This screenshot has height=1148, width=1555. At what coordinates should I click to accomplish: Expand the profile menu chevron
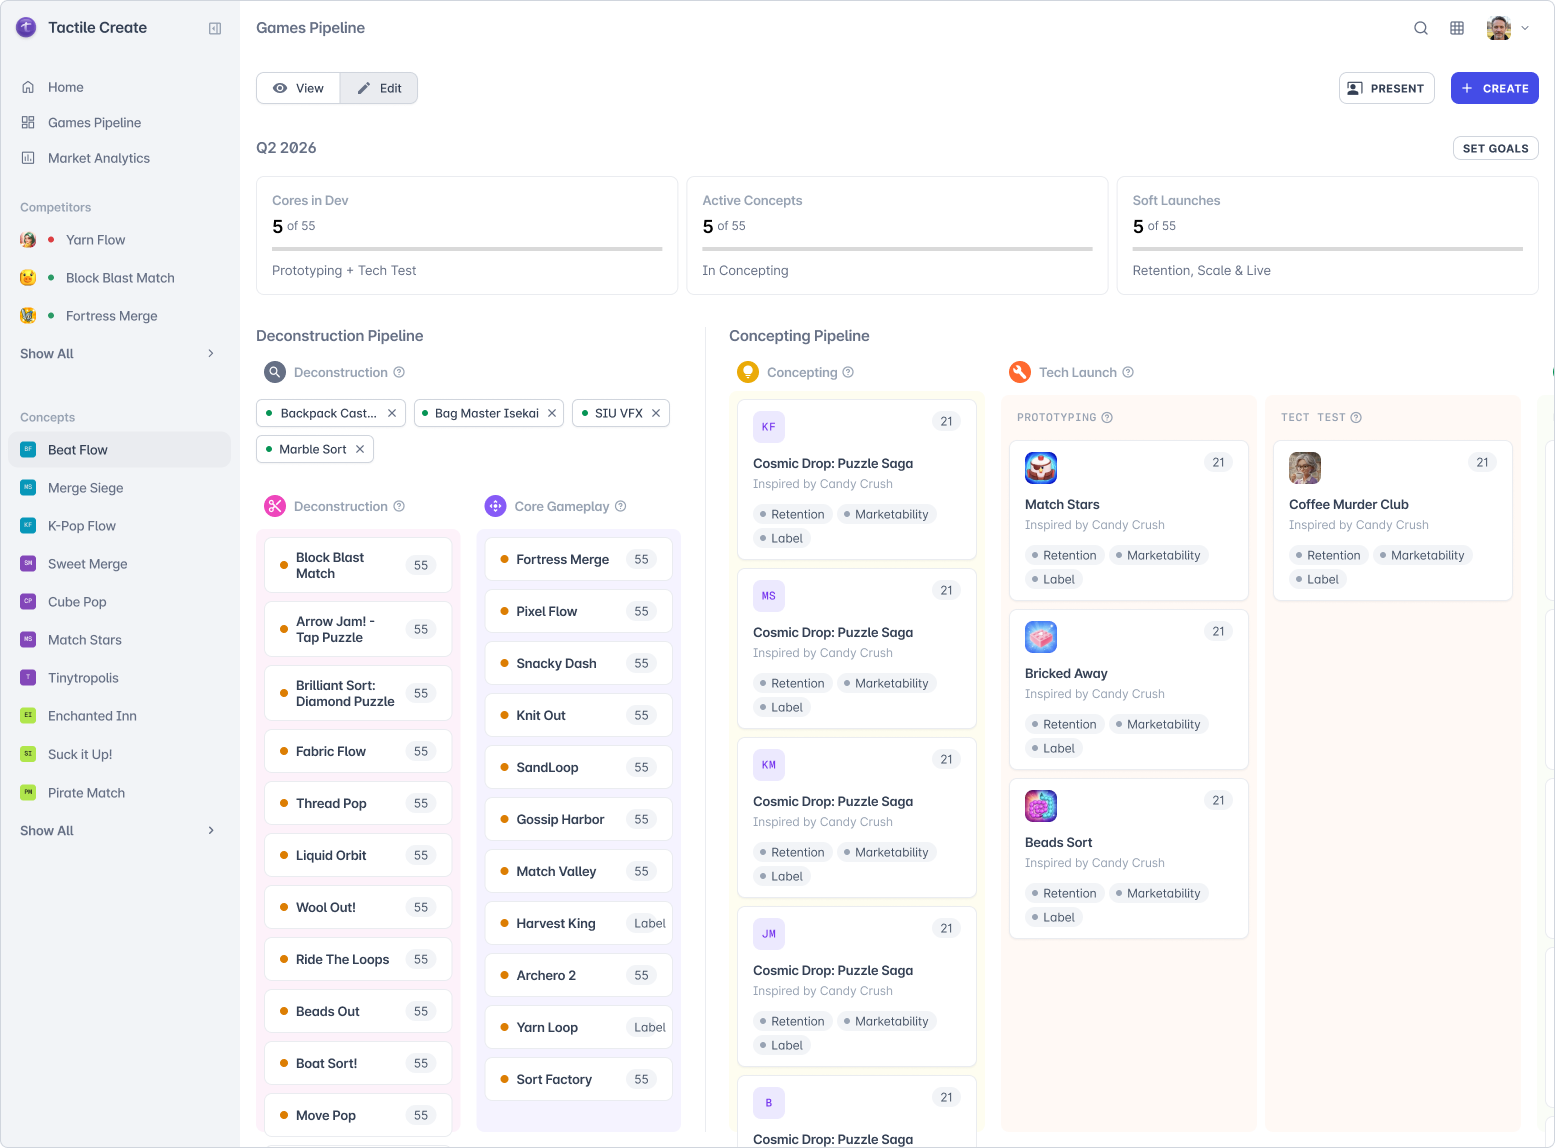click(1525, 28)
